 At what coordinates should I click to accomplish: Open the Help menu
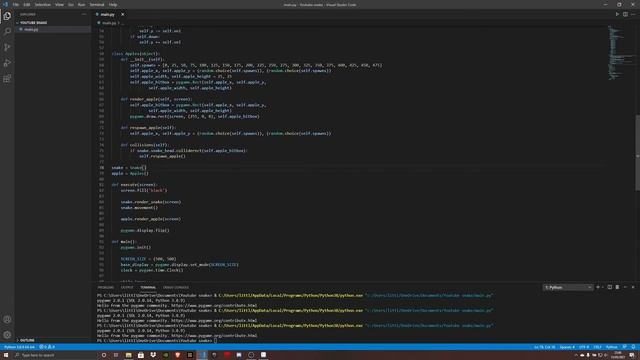tap(113, 4)
